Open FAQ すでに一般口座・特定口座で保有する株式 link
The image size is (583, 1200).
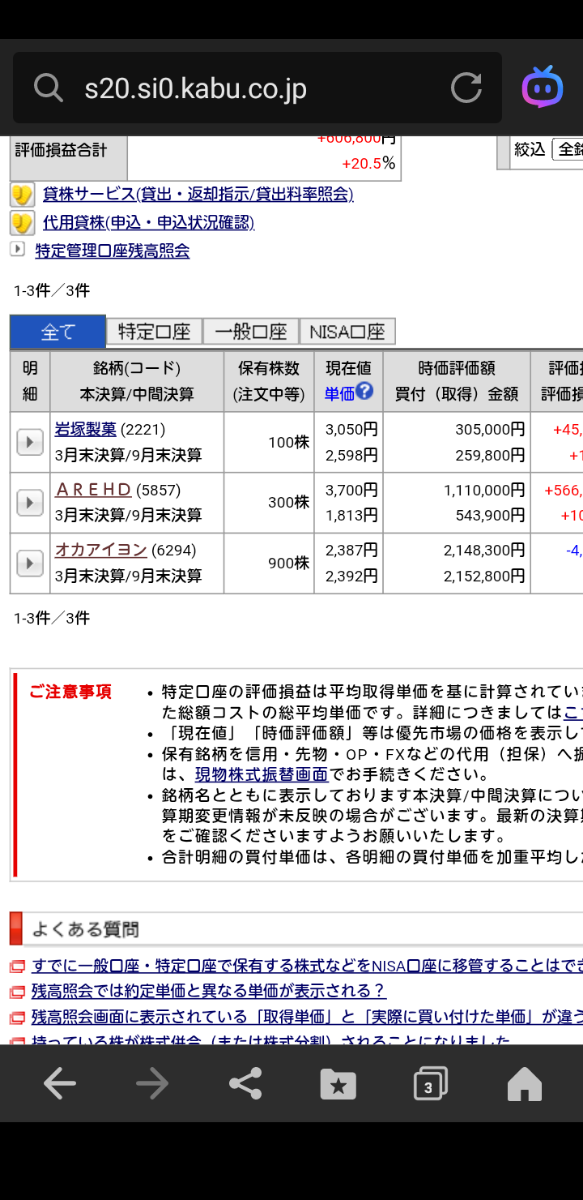coord(307,966)
